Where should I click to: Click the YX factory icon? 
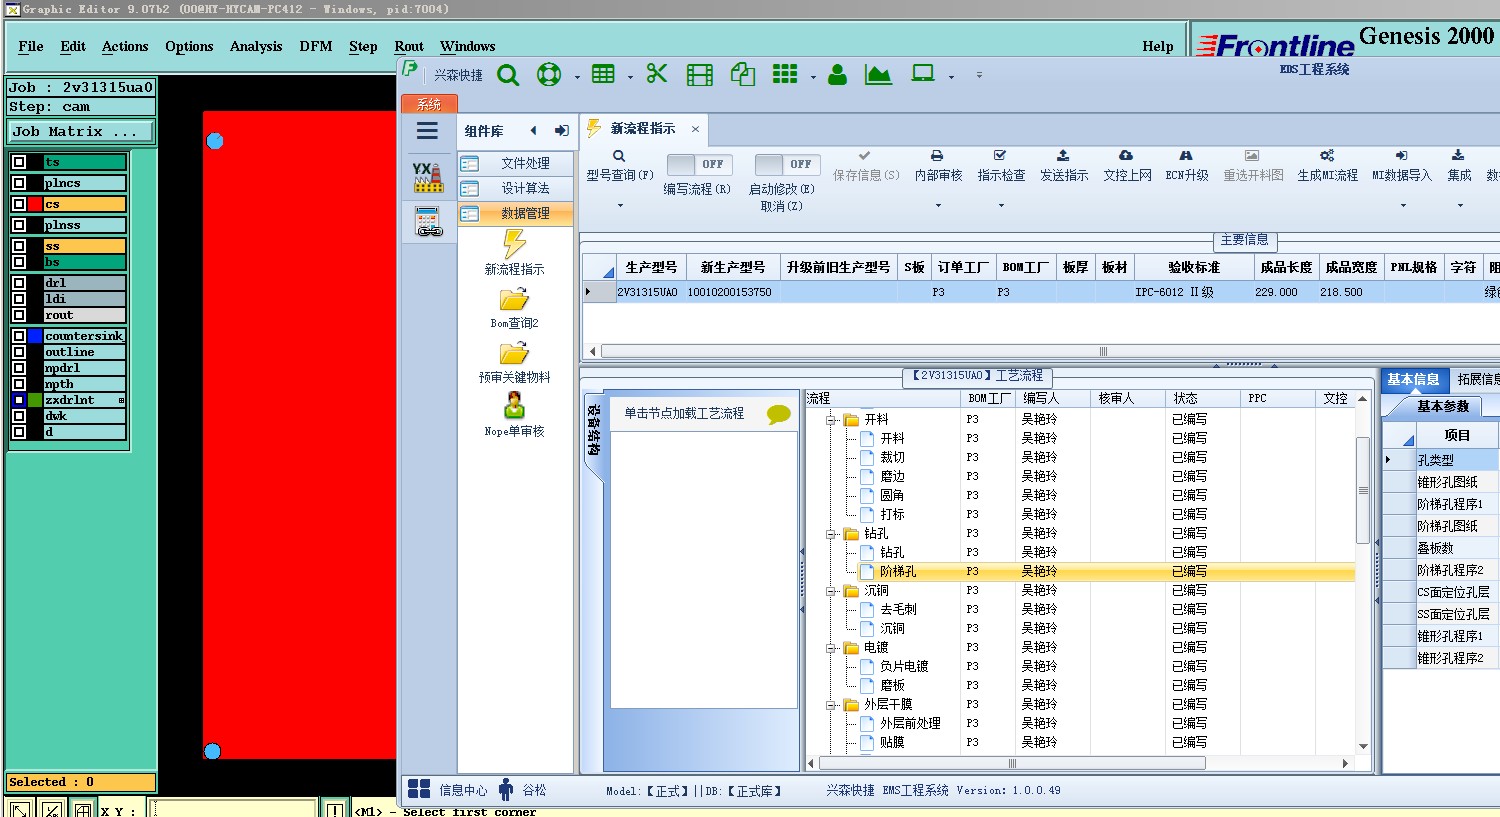428,177
